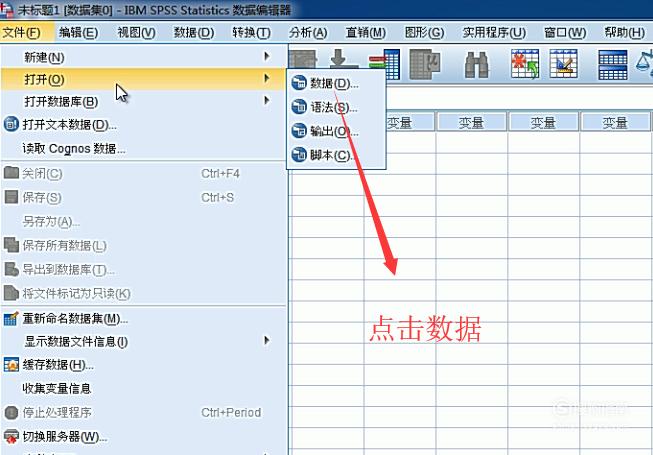This screenshot has height=455, width=653.
Task: Click the variables toolbar icon with grey grid
Action: click(x=425, y=64)
